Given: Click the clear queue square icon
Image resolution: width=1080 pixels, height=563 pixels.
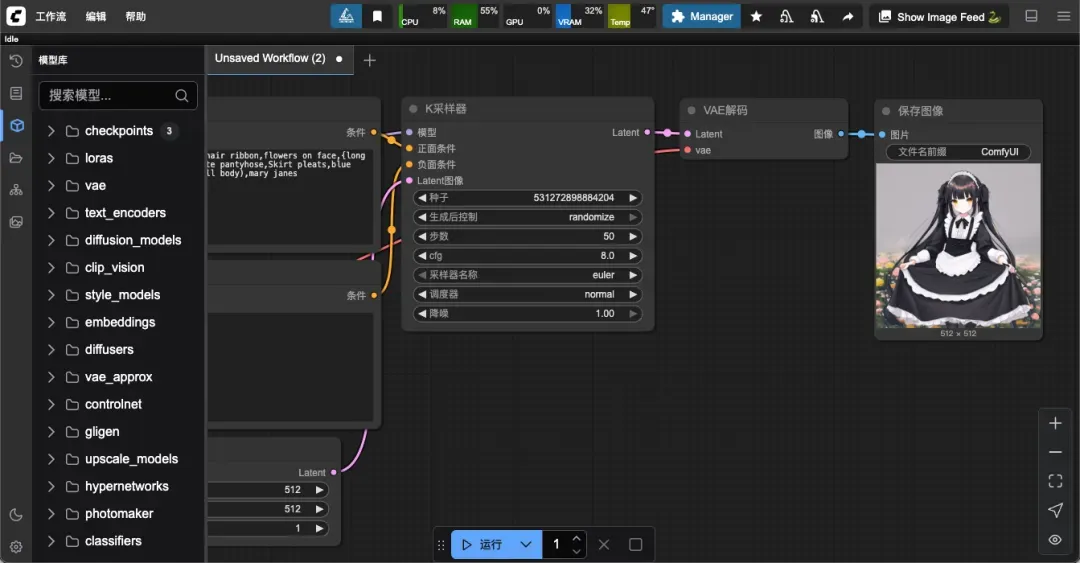Looking at the screenshot, I should [x=636, y=544].
